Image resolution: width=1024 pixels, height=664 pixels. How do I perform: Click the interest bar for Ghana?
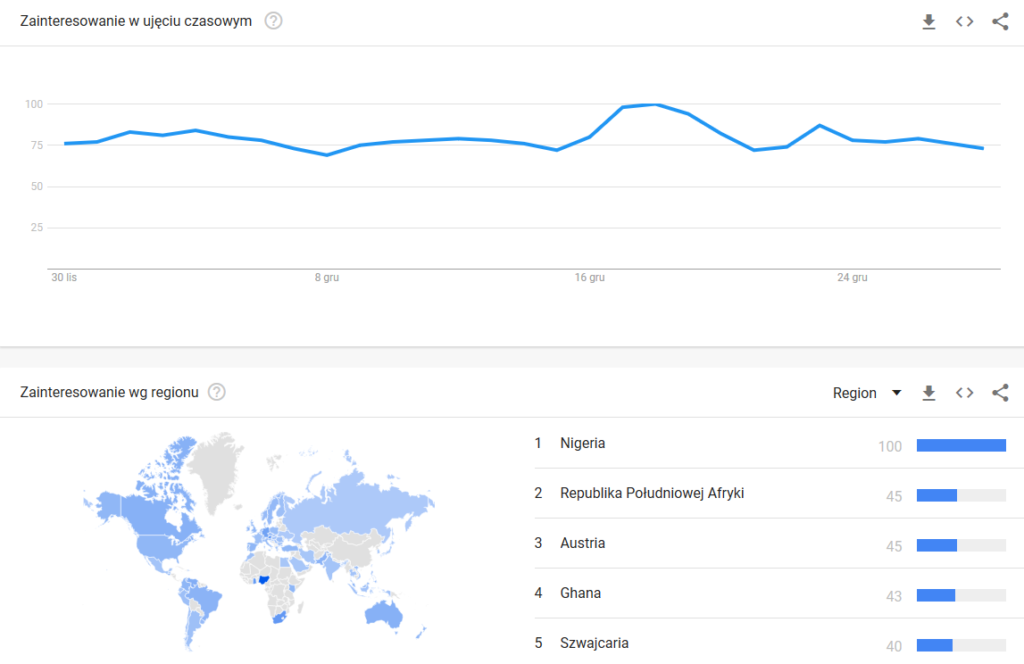tap(936, 595)
